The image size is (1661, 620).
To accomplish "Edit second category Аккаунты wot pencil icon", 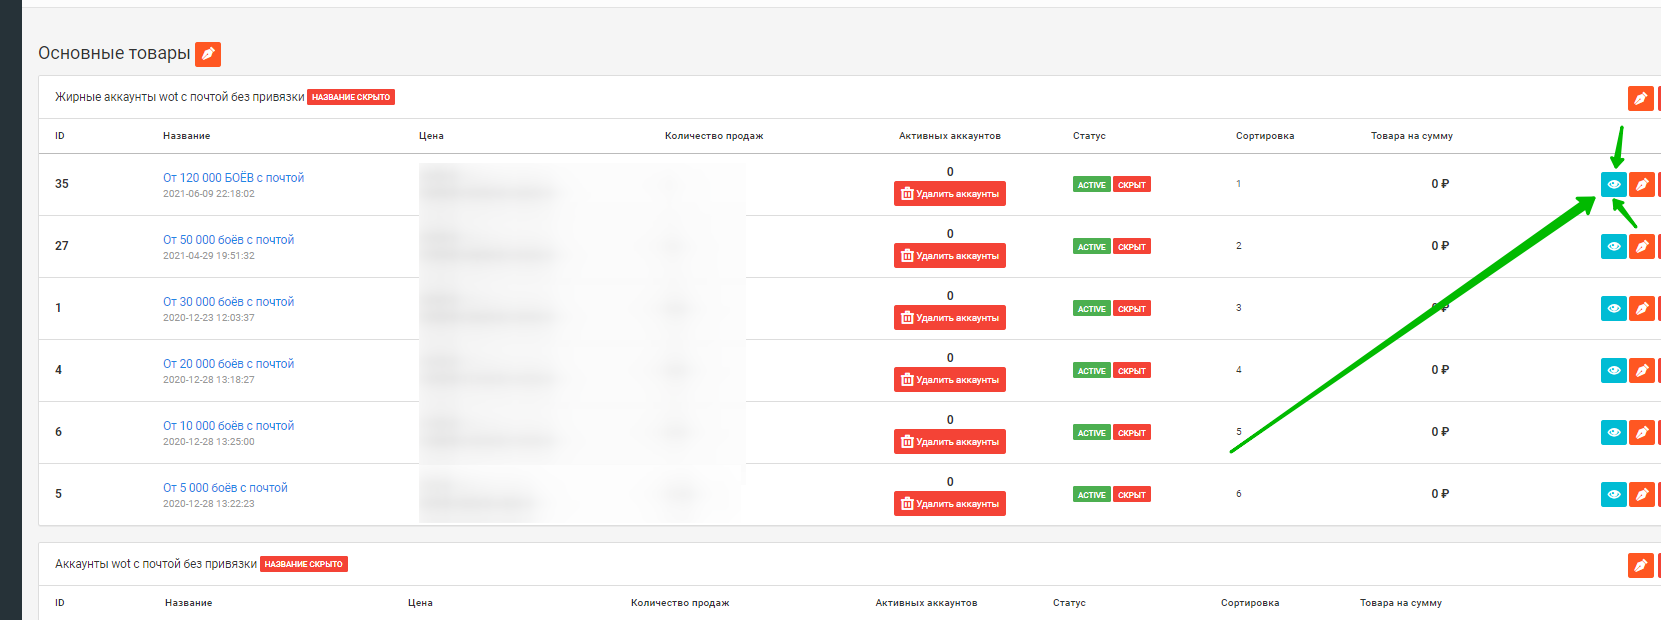I will click(1640, 565).
